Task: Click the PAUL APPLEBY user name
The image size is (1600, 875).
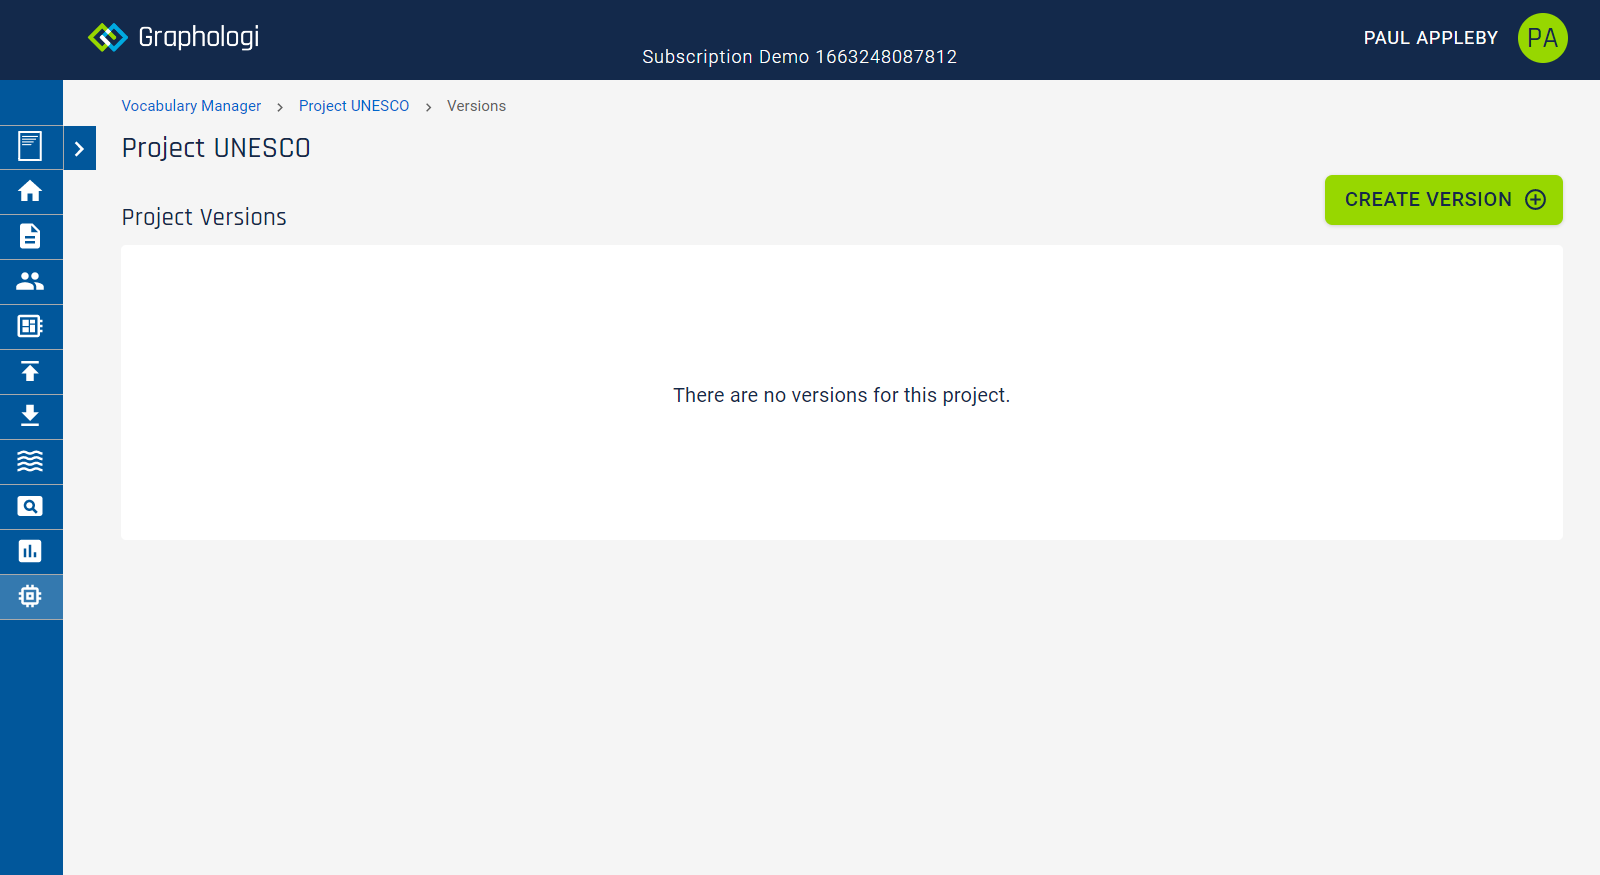Action: click(1430, 38)
